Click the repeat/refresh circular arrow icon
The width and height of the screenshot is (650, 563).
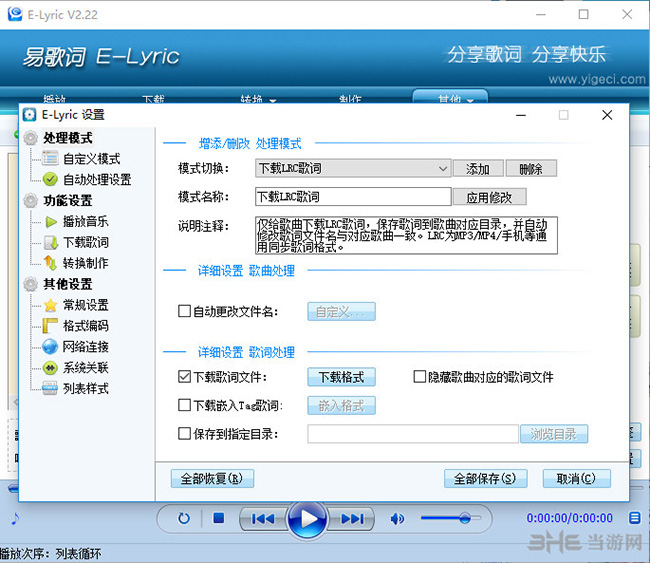click(x=184, y=518)
